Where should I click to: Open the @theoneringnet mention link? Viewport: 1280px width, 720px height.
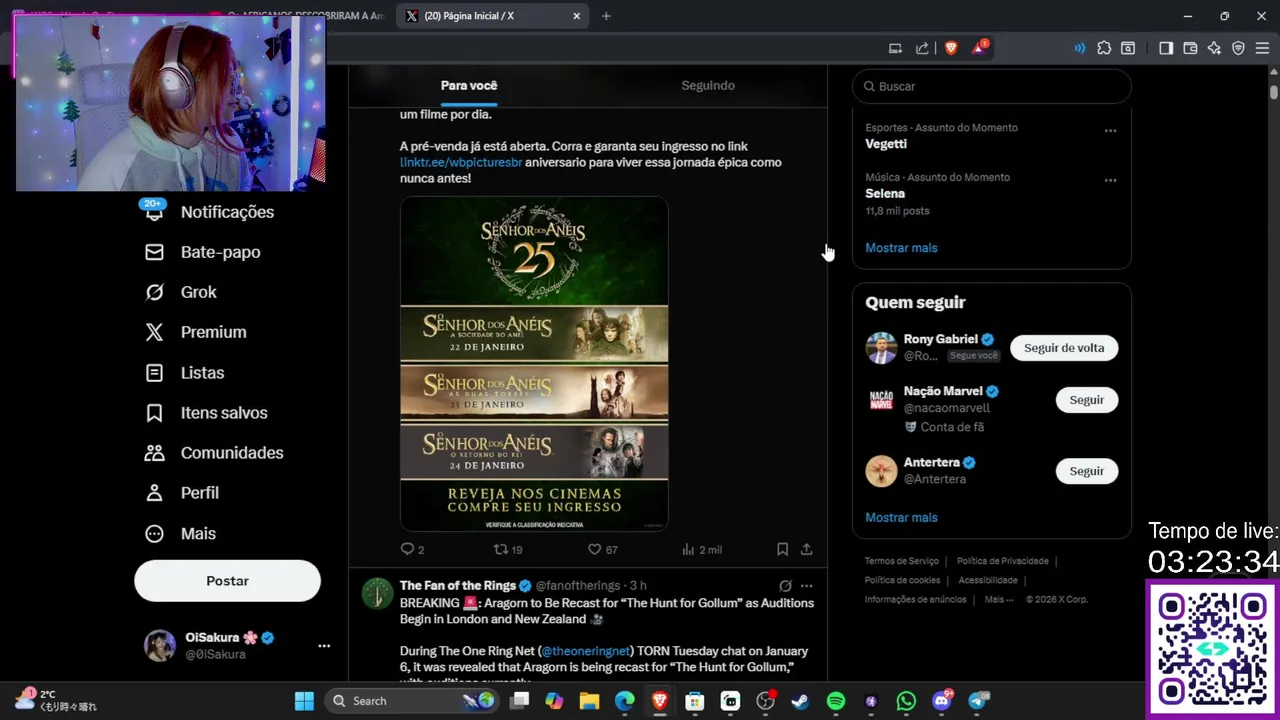point(587,651)
